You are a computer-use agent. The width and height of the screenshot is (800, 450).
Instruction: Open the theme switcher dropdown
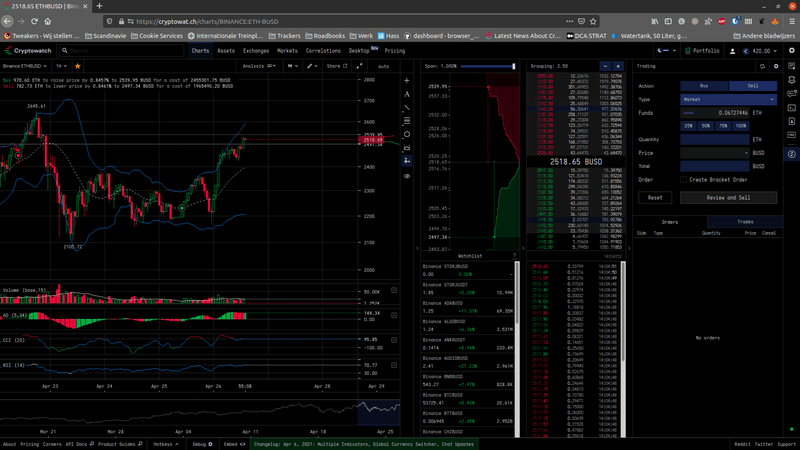pyautogui.click(x=666, y=51)
